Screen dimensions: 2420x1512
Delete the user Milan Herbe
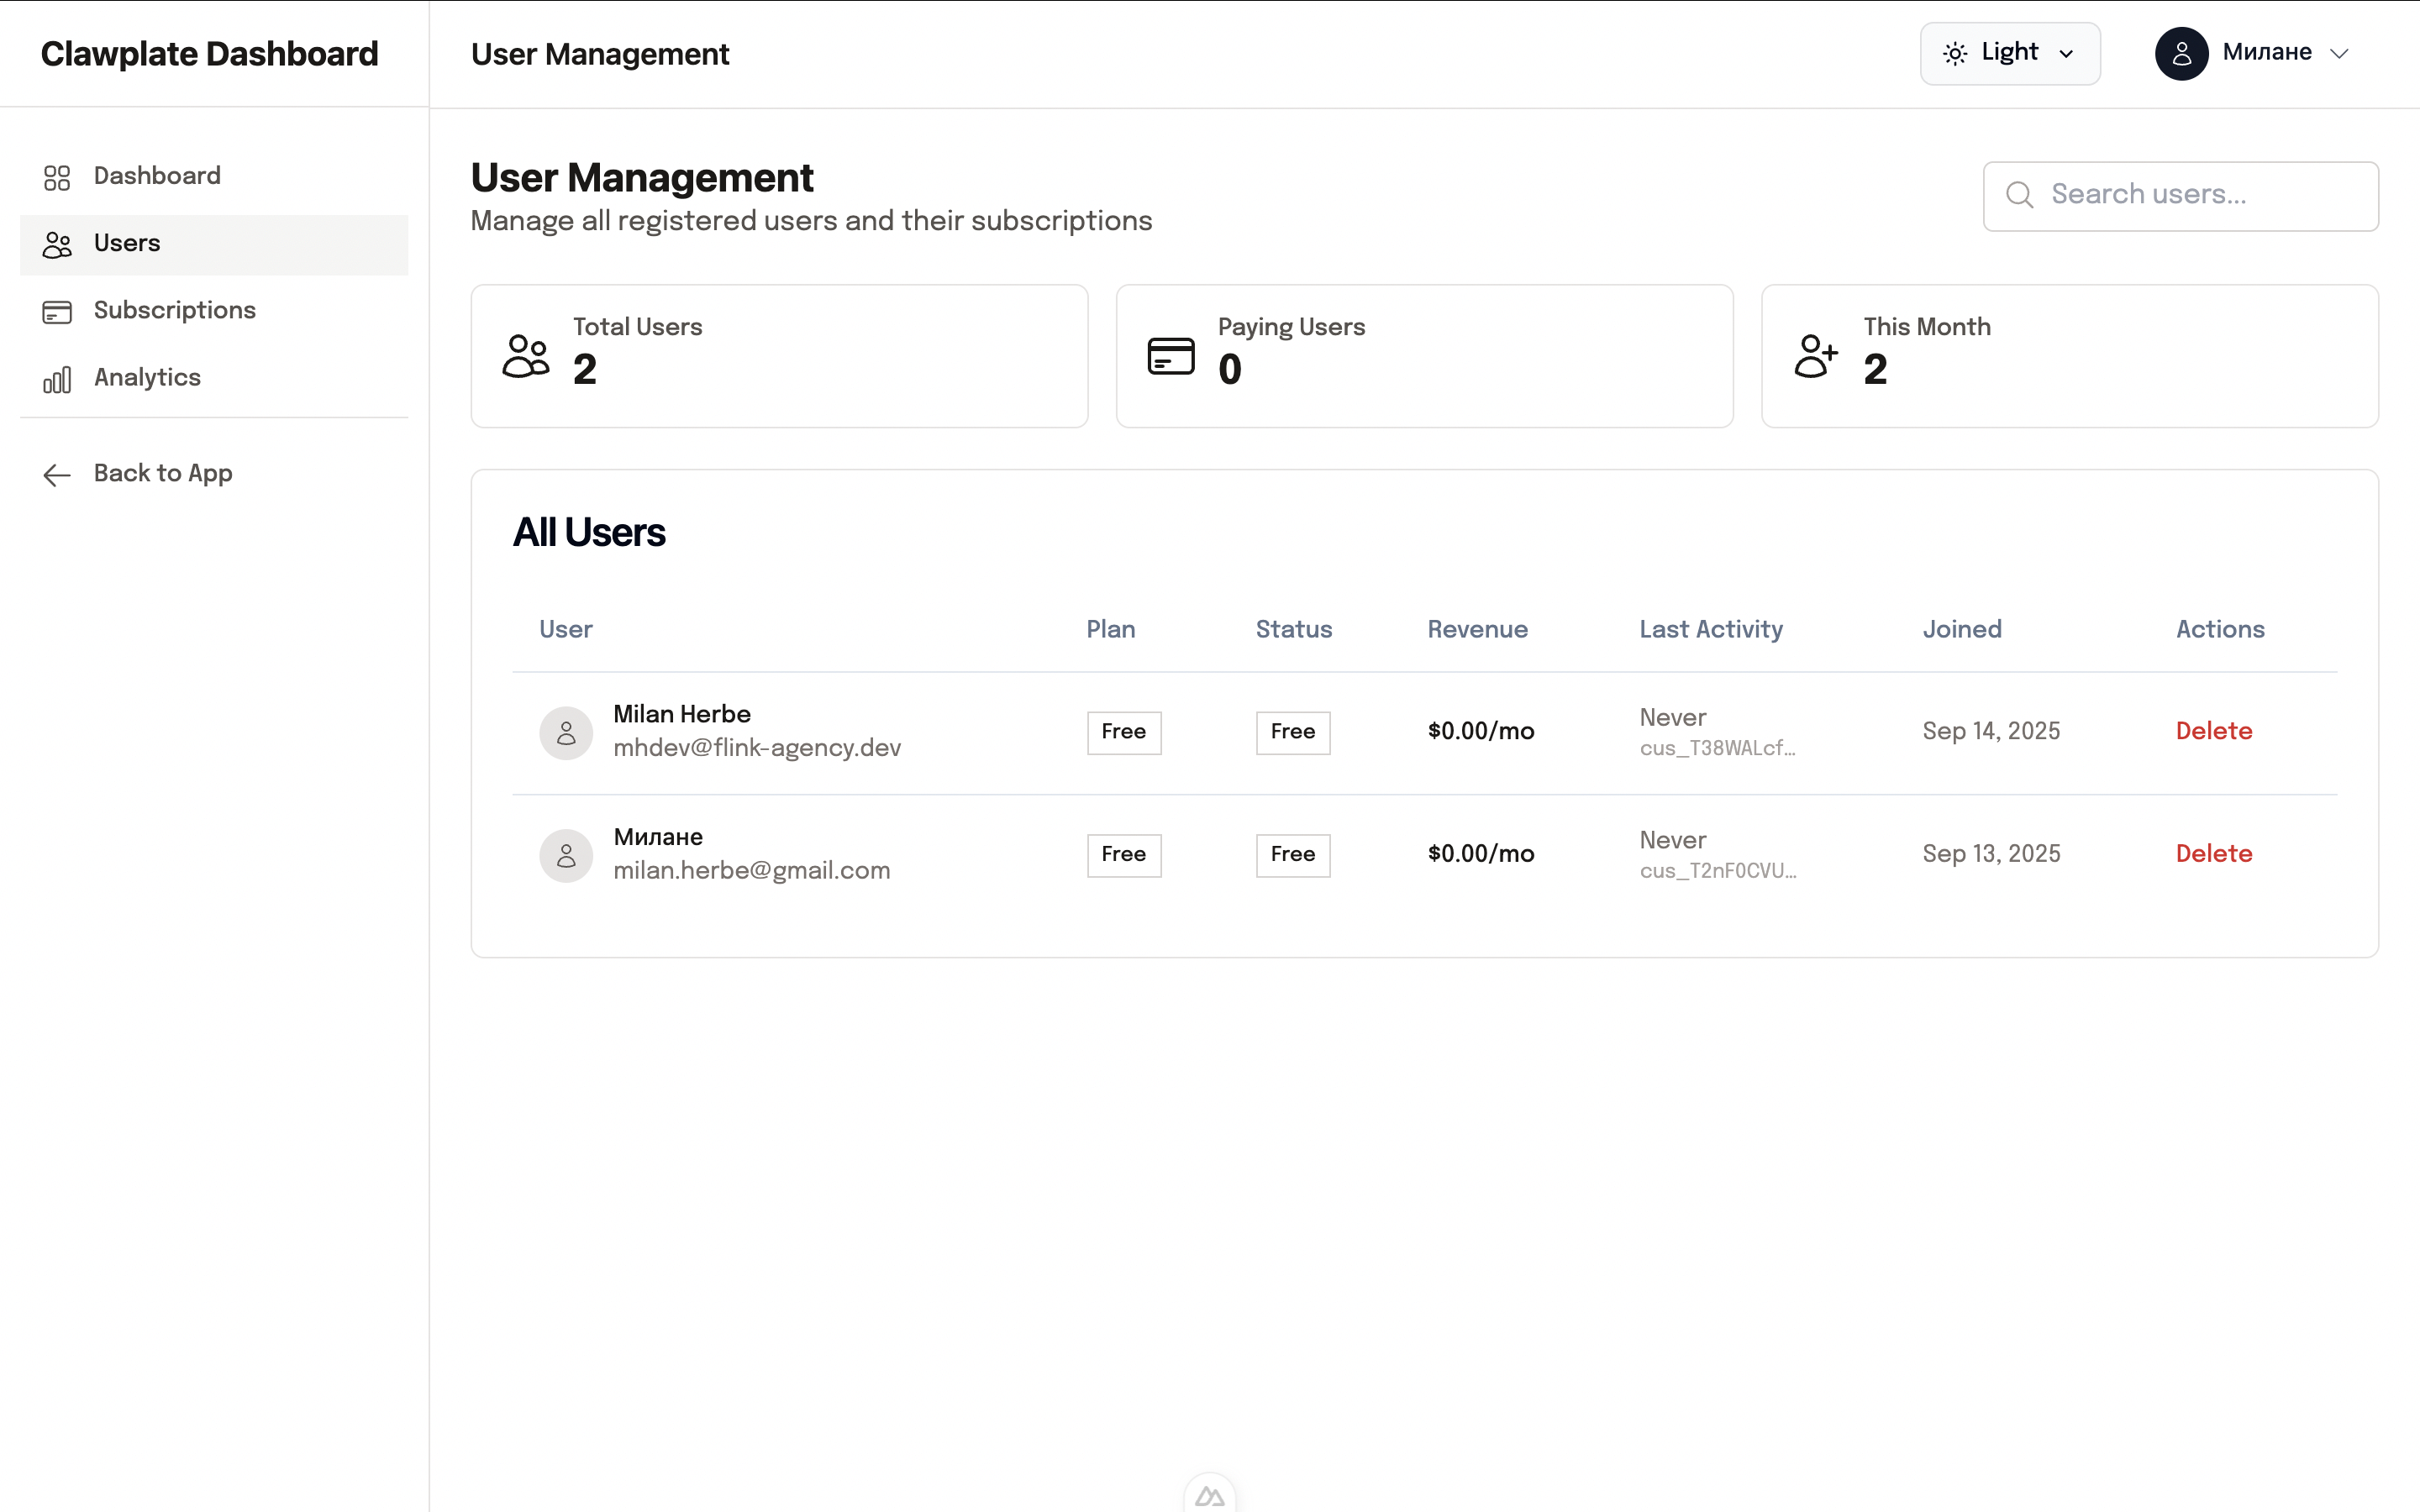2213,731
